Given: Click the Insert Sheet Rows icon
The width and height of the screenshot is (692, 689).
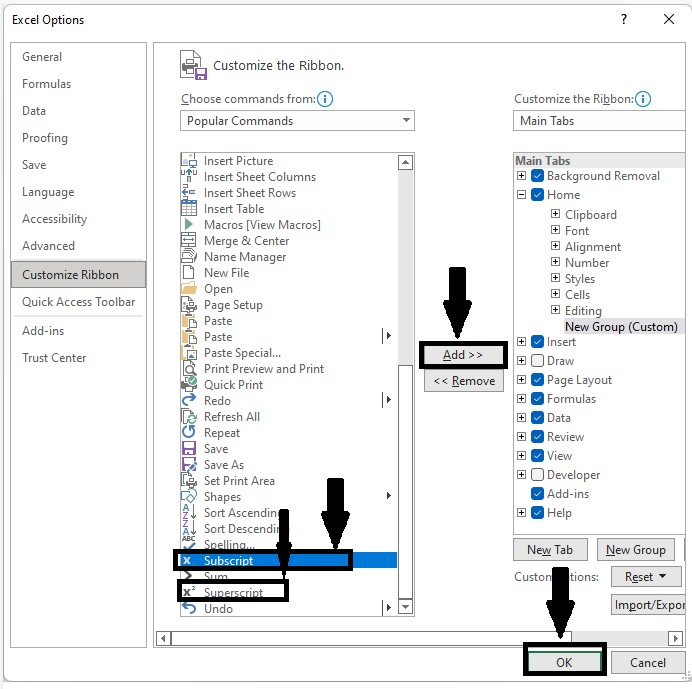Looking at the screenshot, I should pyautogui.click(x=189, y=192).
